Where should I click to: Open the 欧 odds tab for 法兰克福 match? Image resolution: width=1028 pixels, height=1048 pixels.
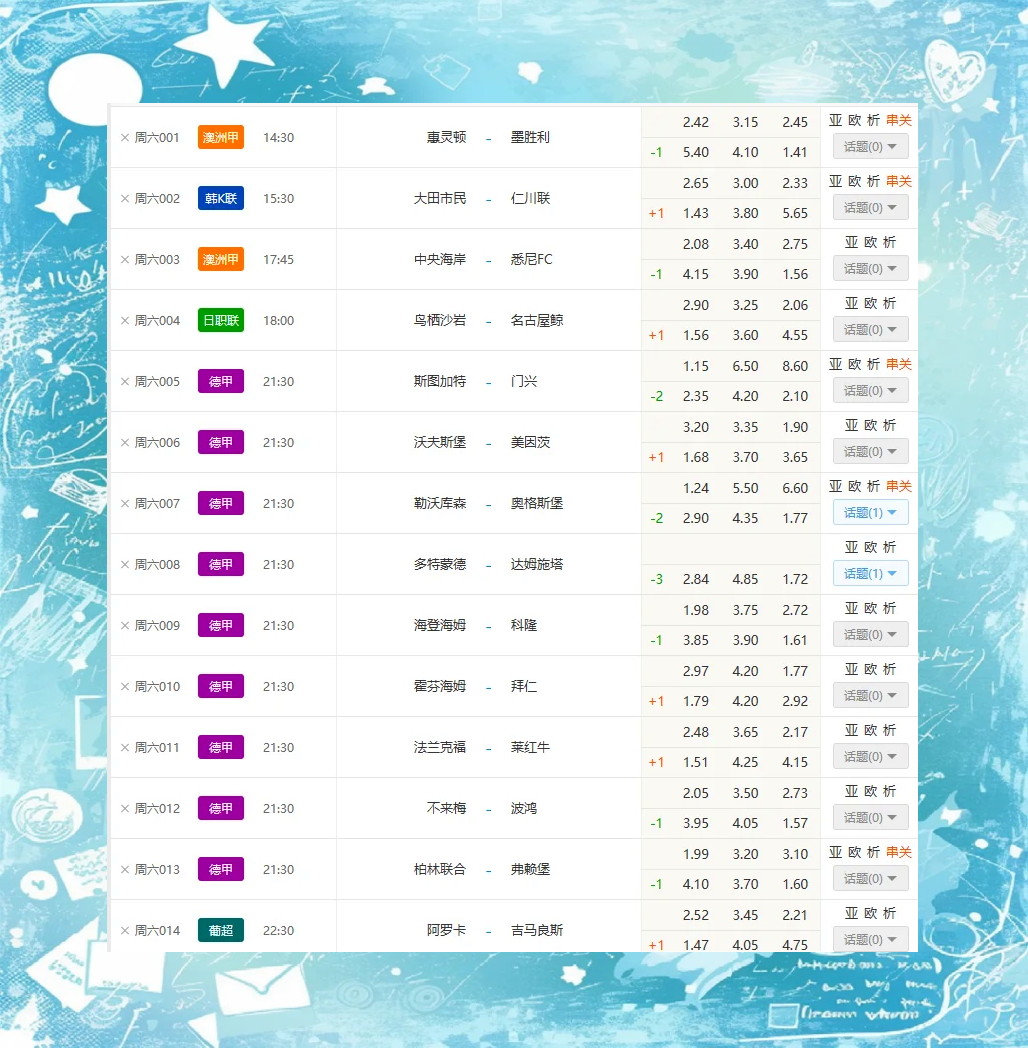point(870,730)
